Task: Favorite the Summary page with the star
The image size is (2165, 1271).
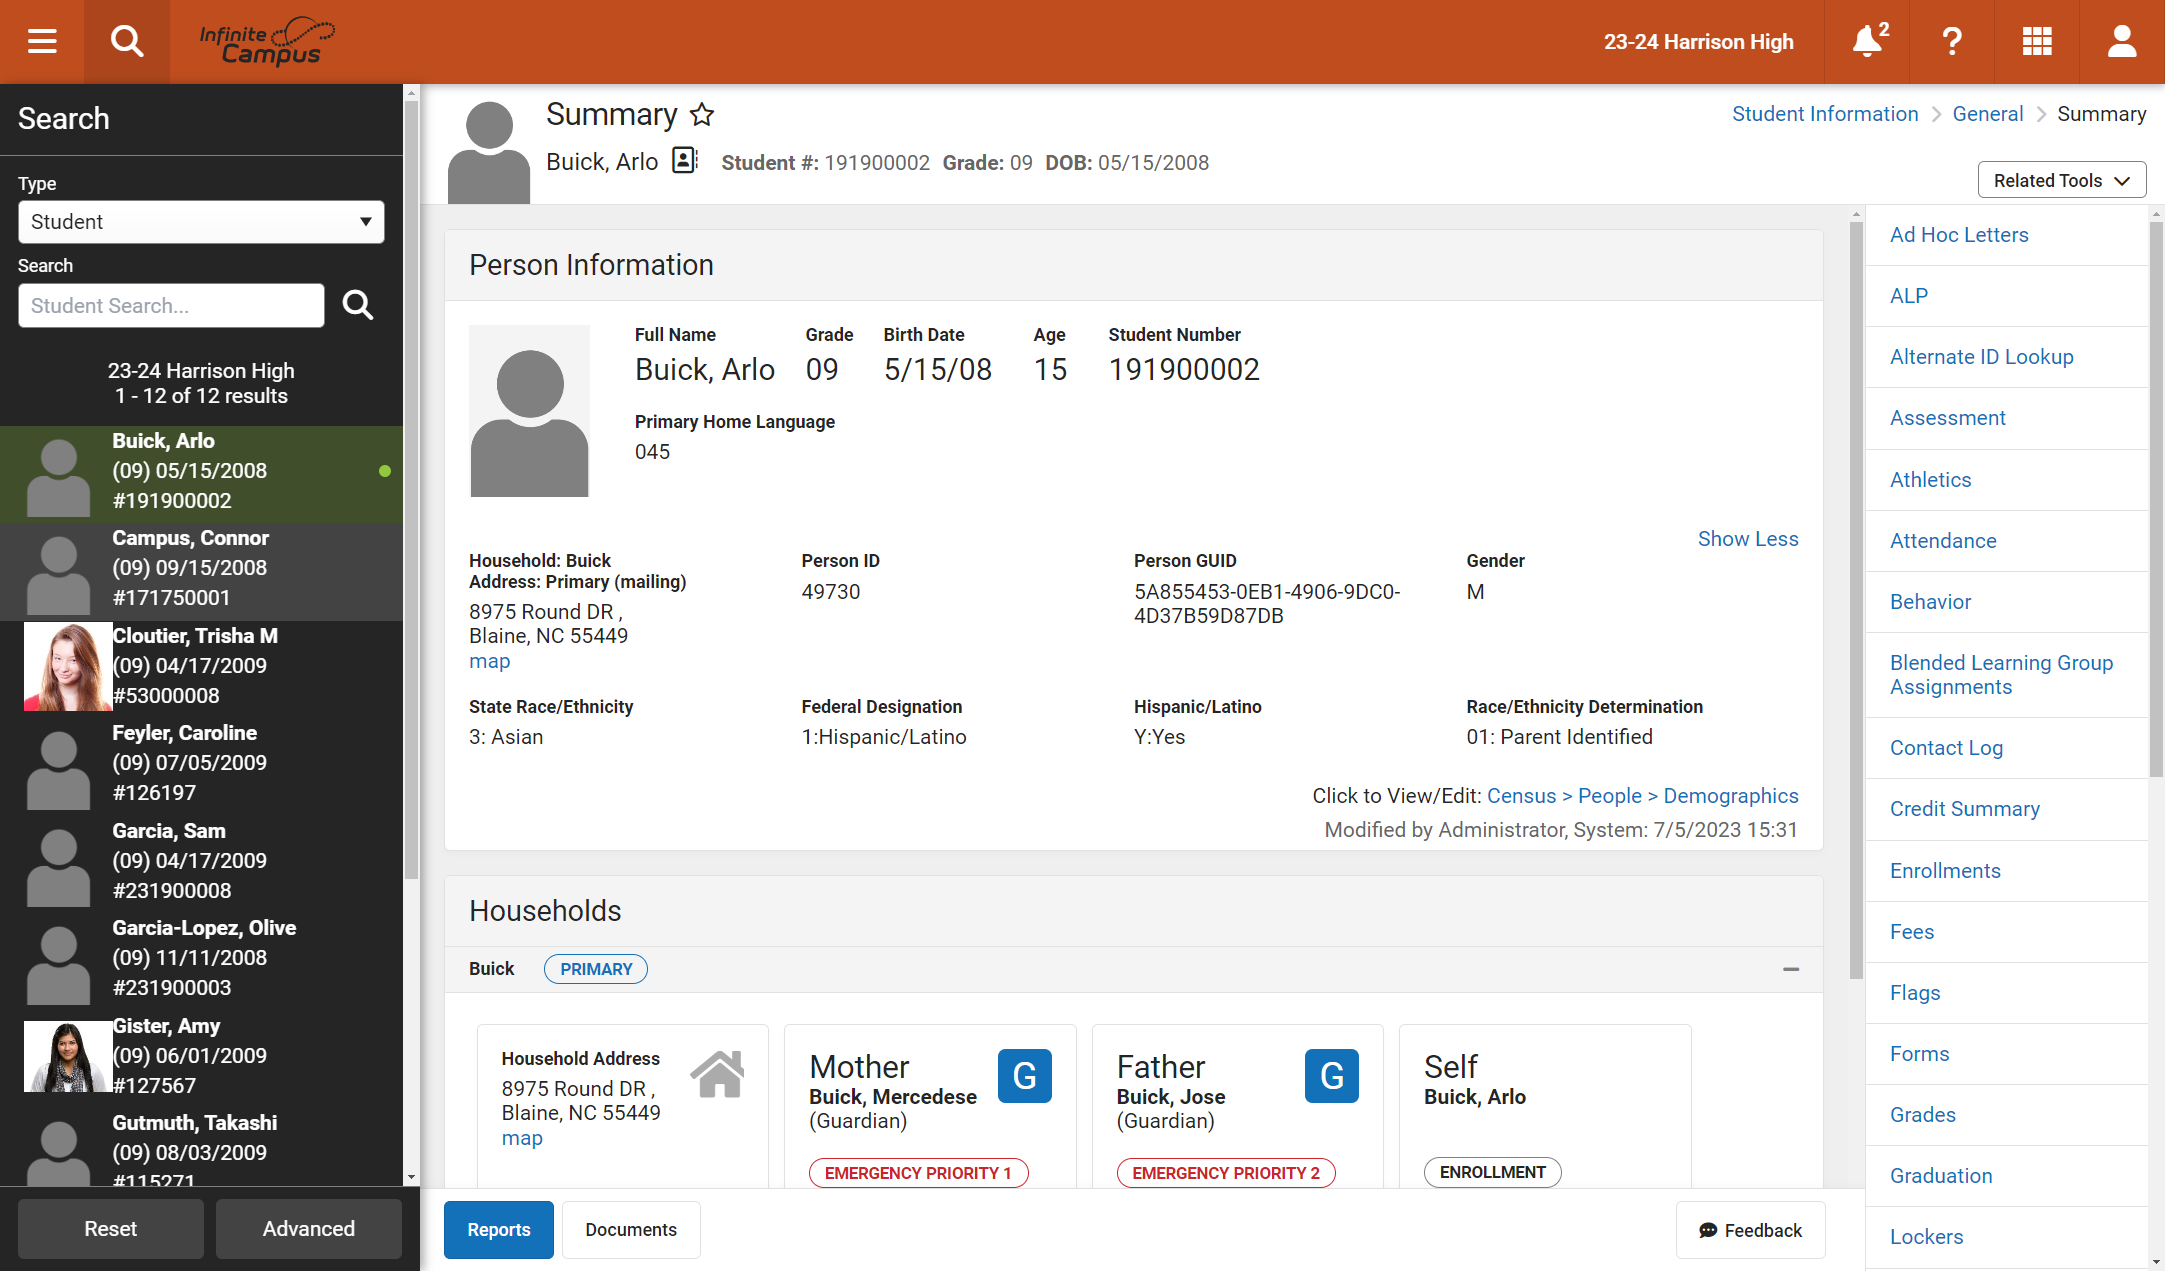Action: [702, 115]
